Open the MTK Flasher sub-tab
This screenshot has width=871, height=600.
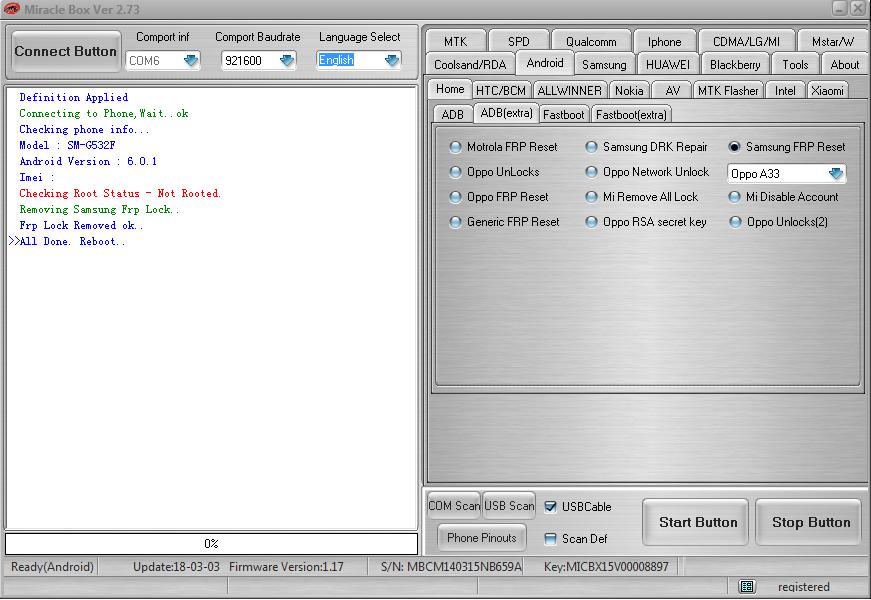click(728, 91)
